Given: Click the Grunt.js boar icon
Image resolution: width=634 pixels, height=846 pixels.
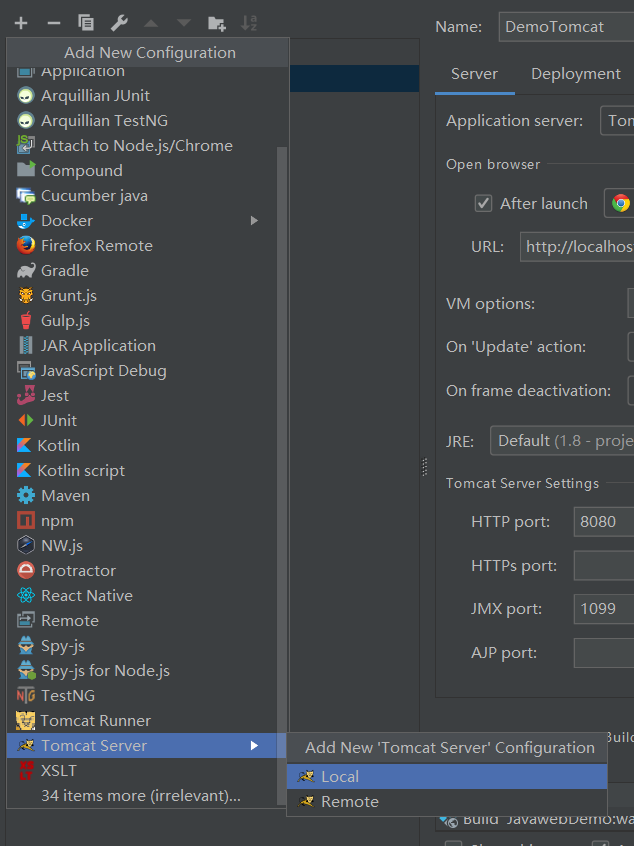Looking at the screenshot, I should coord(25,295).
